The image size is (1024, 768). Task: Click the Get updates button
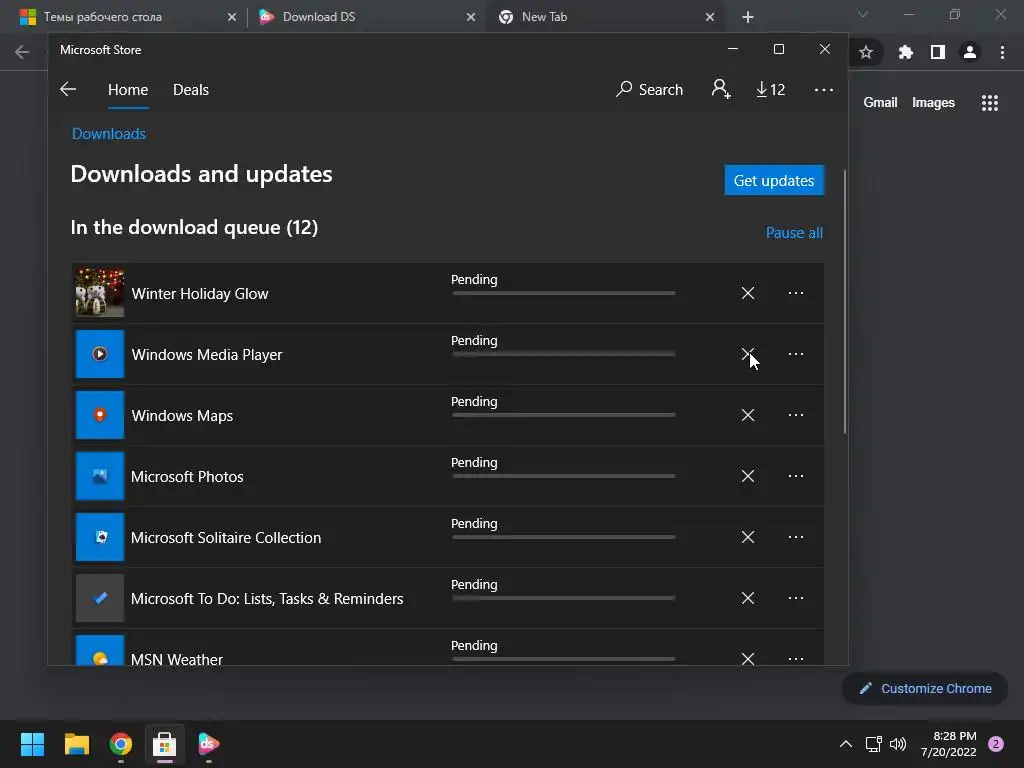(774, 180)
